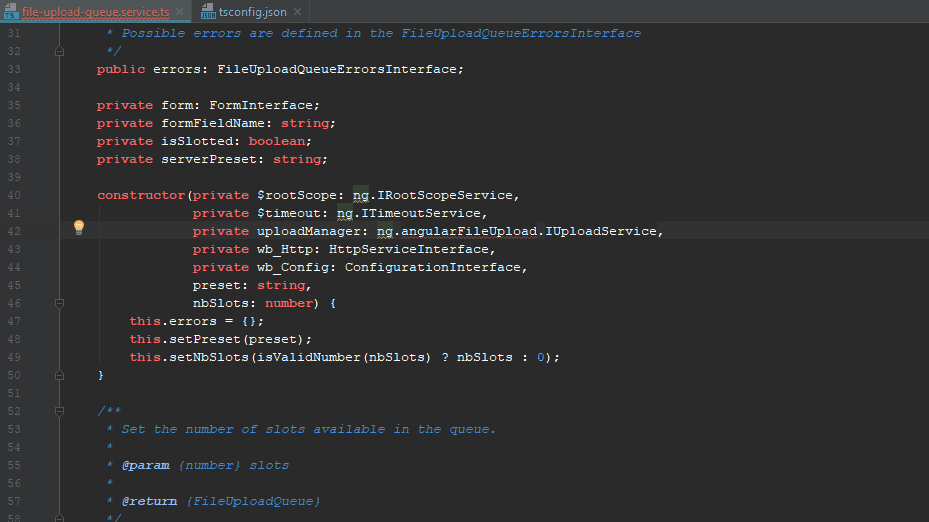929x522 pixels.
Task: Collapse the doc comment fold at line 52
Action: pos(59,411)
